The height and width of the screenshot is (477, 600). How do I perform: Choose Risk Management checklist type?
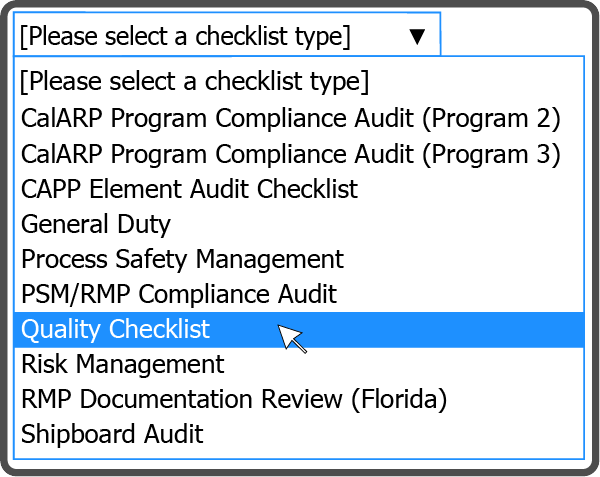click(123, 364)
